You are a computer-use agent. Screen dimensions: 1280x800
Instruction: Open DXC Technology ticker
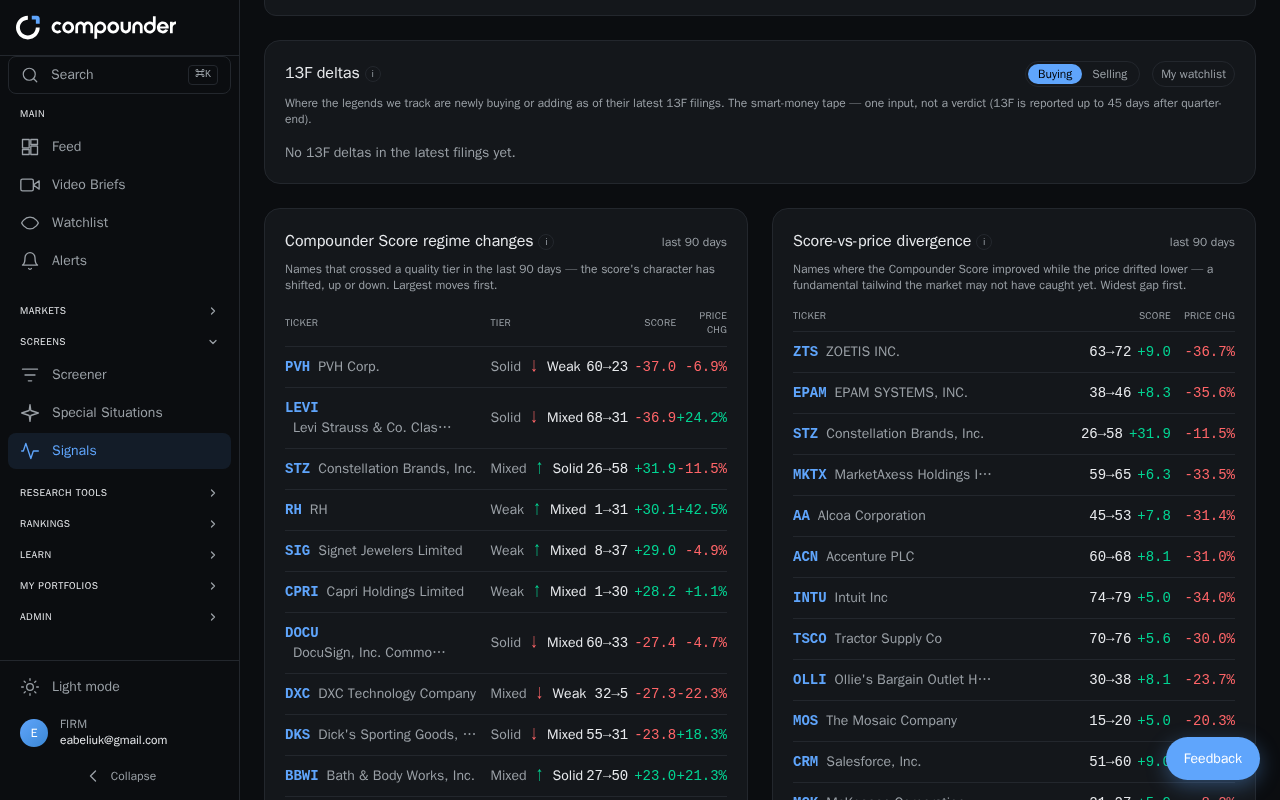[297, 694]
